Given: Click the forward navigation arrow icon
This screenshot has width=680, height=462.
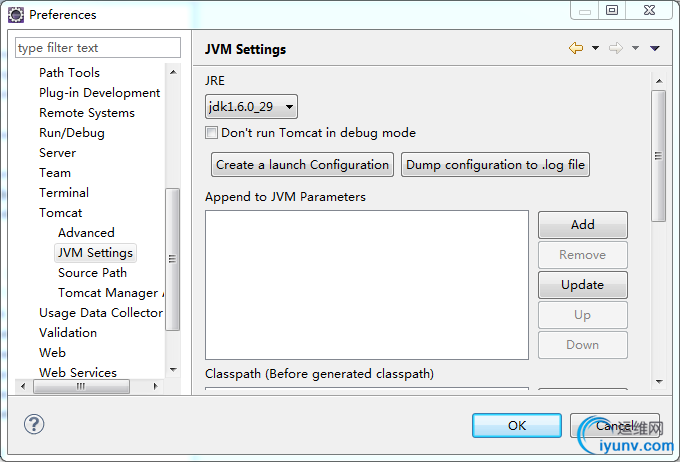Looking at the screenshot, I should click(x=616, y=48).
